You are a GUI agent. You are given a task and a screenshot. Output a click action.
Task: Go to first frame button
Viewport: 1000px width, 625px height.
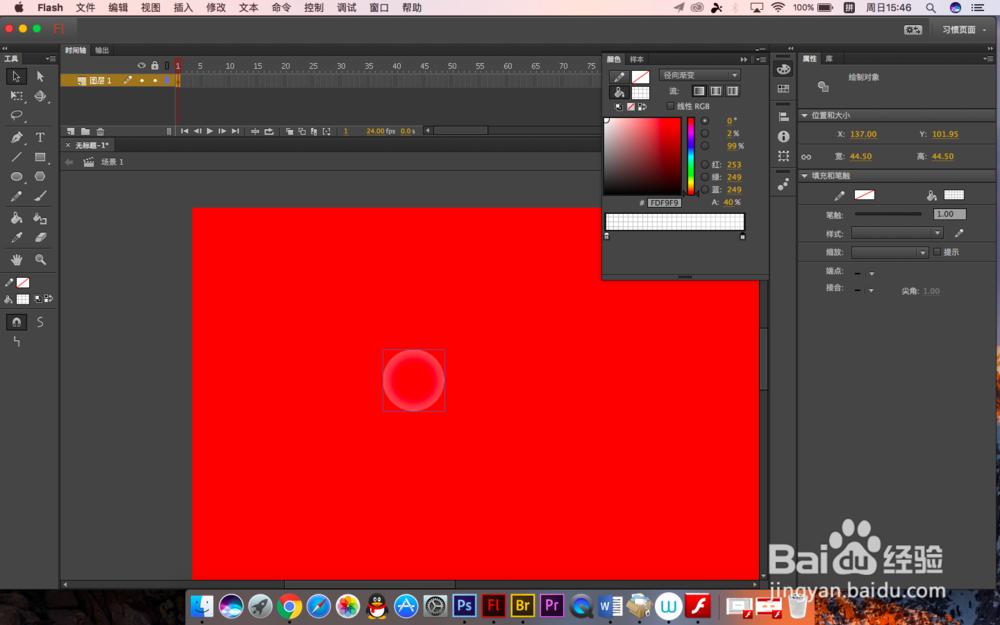(x=184, y=131)
